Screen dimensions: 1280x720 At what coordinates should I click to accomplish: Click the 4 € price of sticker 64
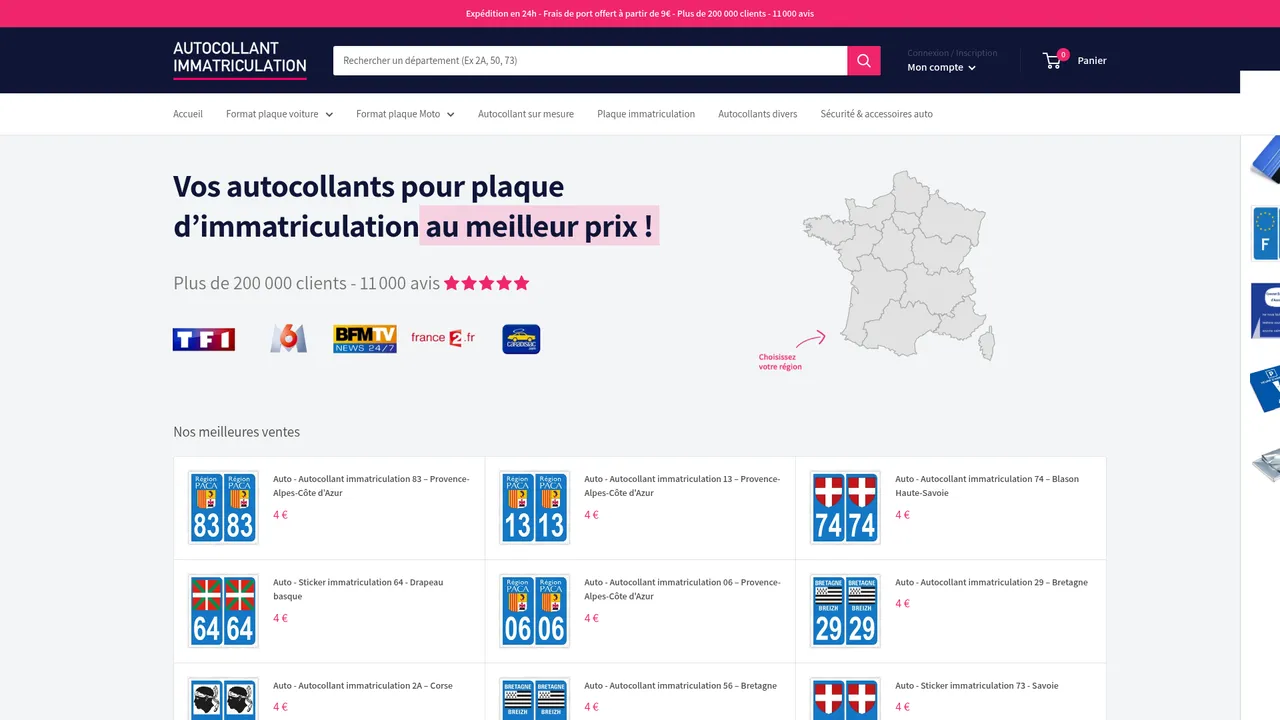(280, 618)
